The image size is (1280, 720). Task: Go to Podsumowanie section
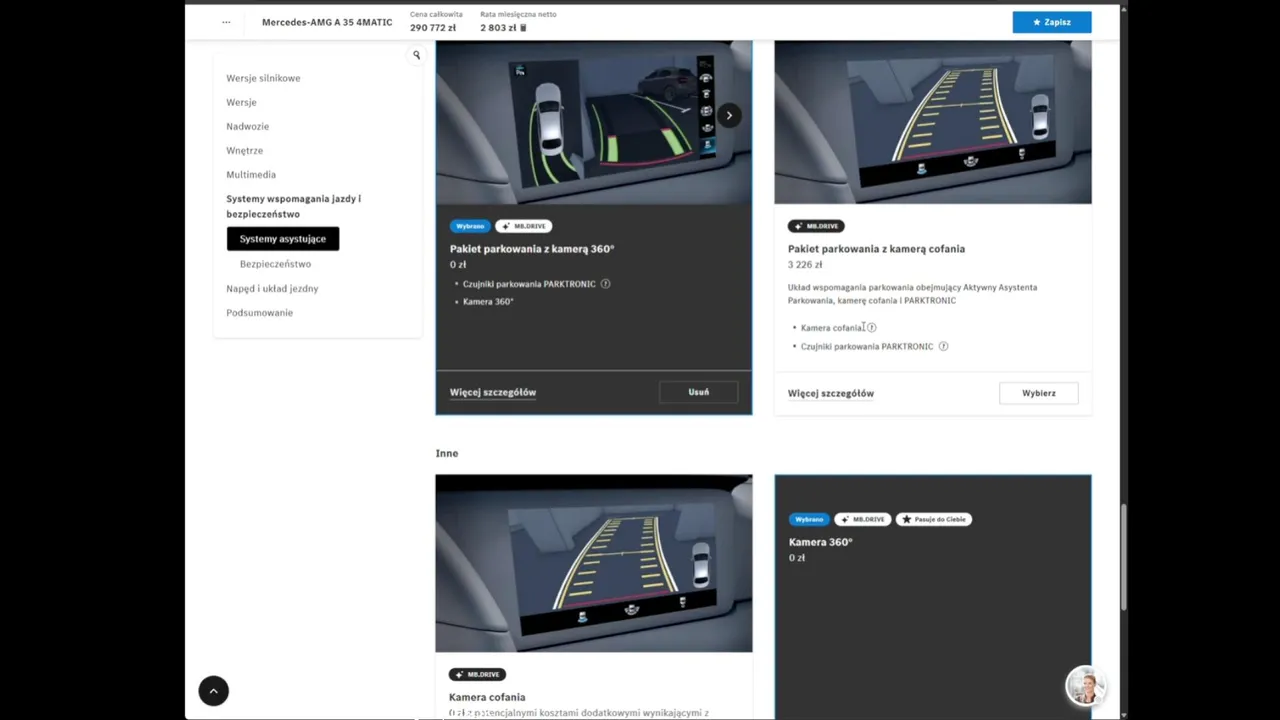point(259,312)
